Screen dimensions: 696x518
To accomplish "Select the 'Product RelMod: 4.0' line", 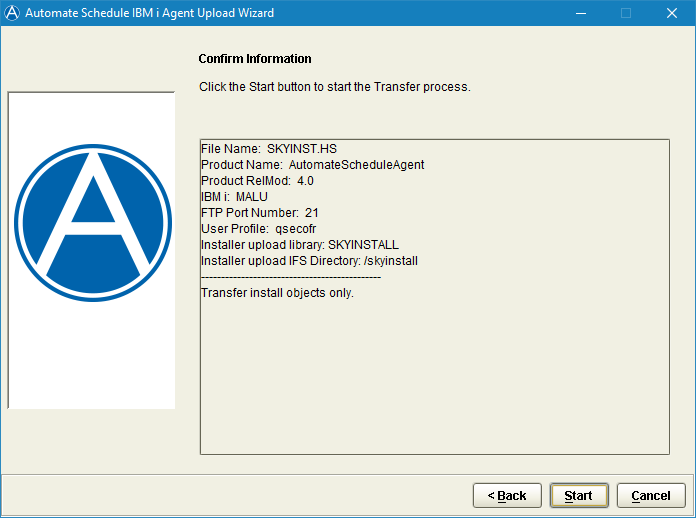I will [257, 181].
